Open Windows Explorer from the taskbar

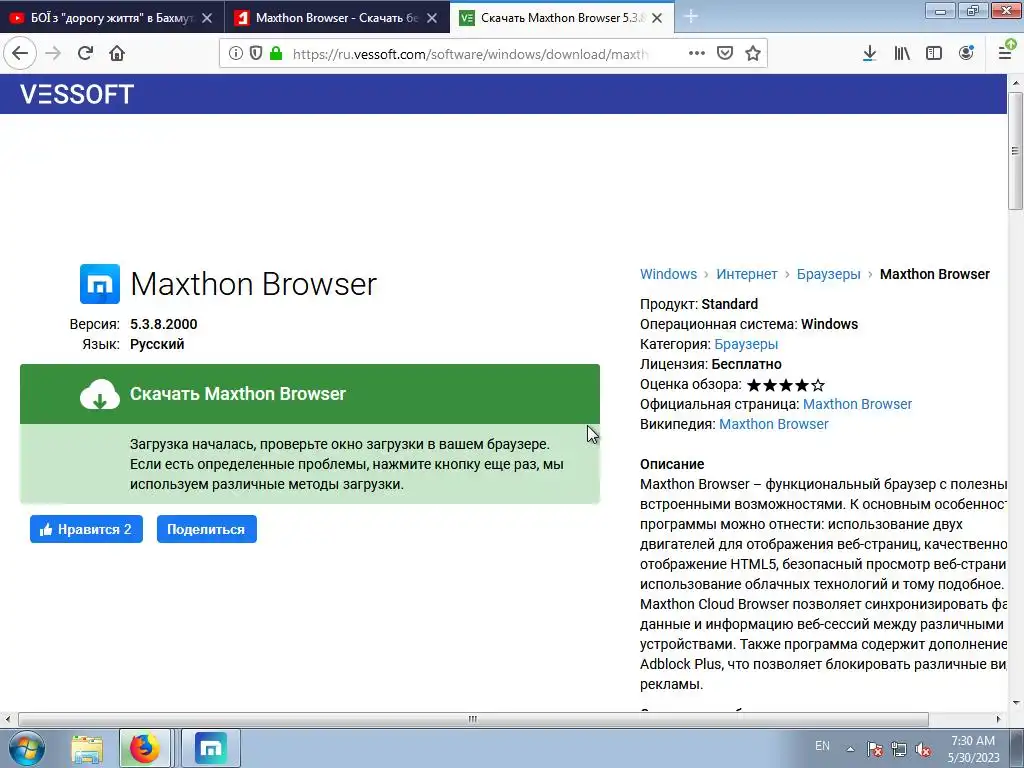pos(87,748)
